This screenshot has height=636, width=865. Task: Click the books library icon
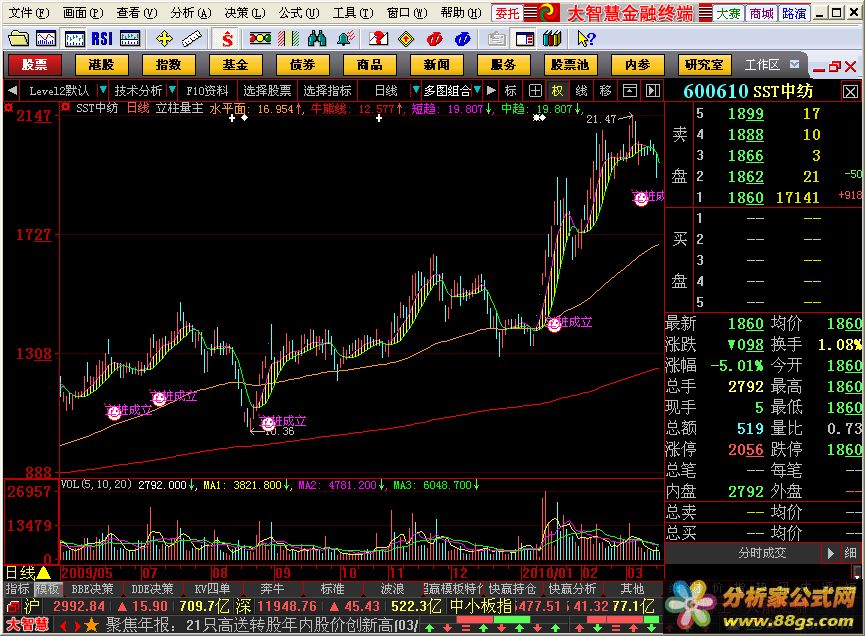[x=552, y=39]
